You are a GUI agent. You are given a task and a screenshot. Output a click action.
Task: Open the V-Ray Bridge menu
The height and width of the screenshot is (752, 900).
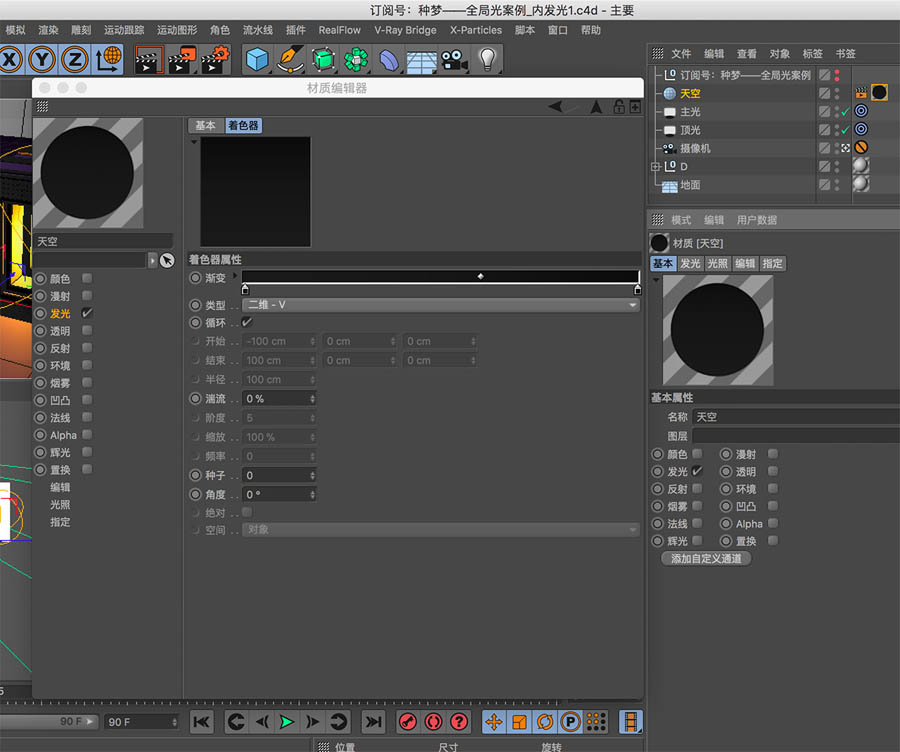406,30
